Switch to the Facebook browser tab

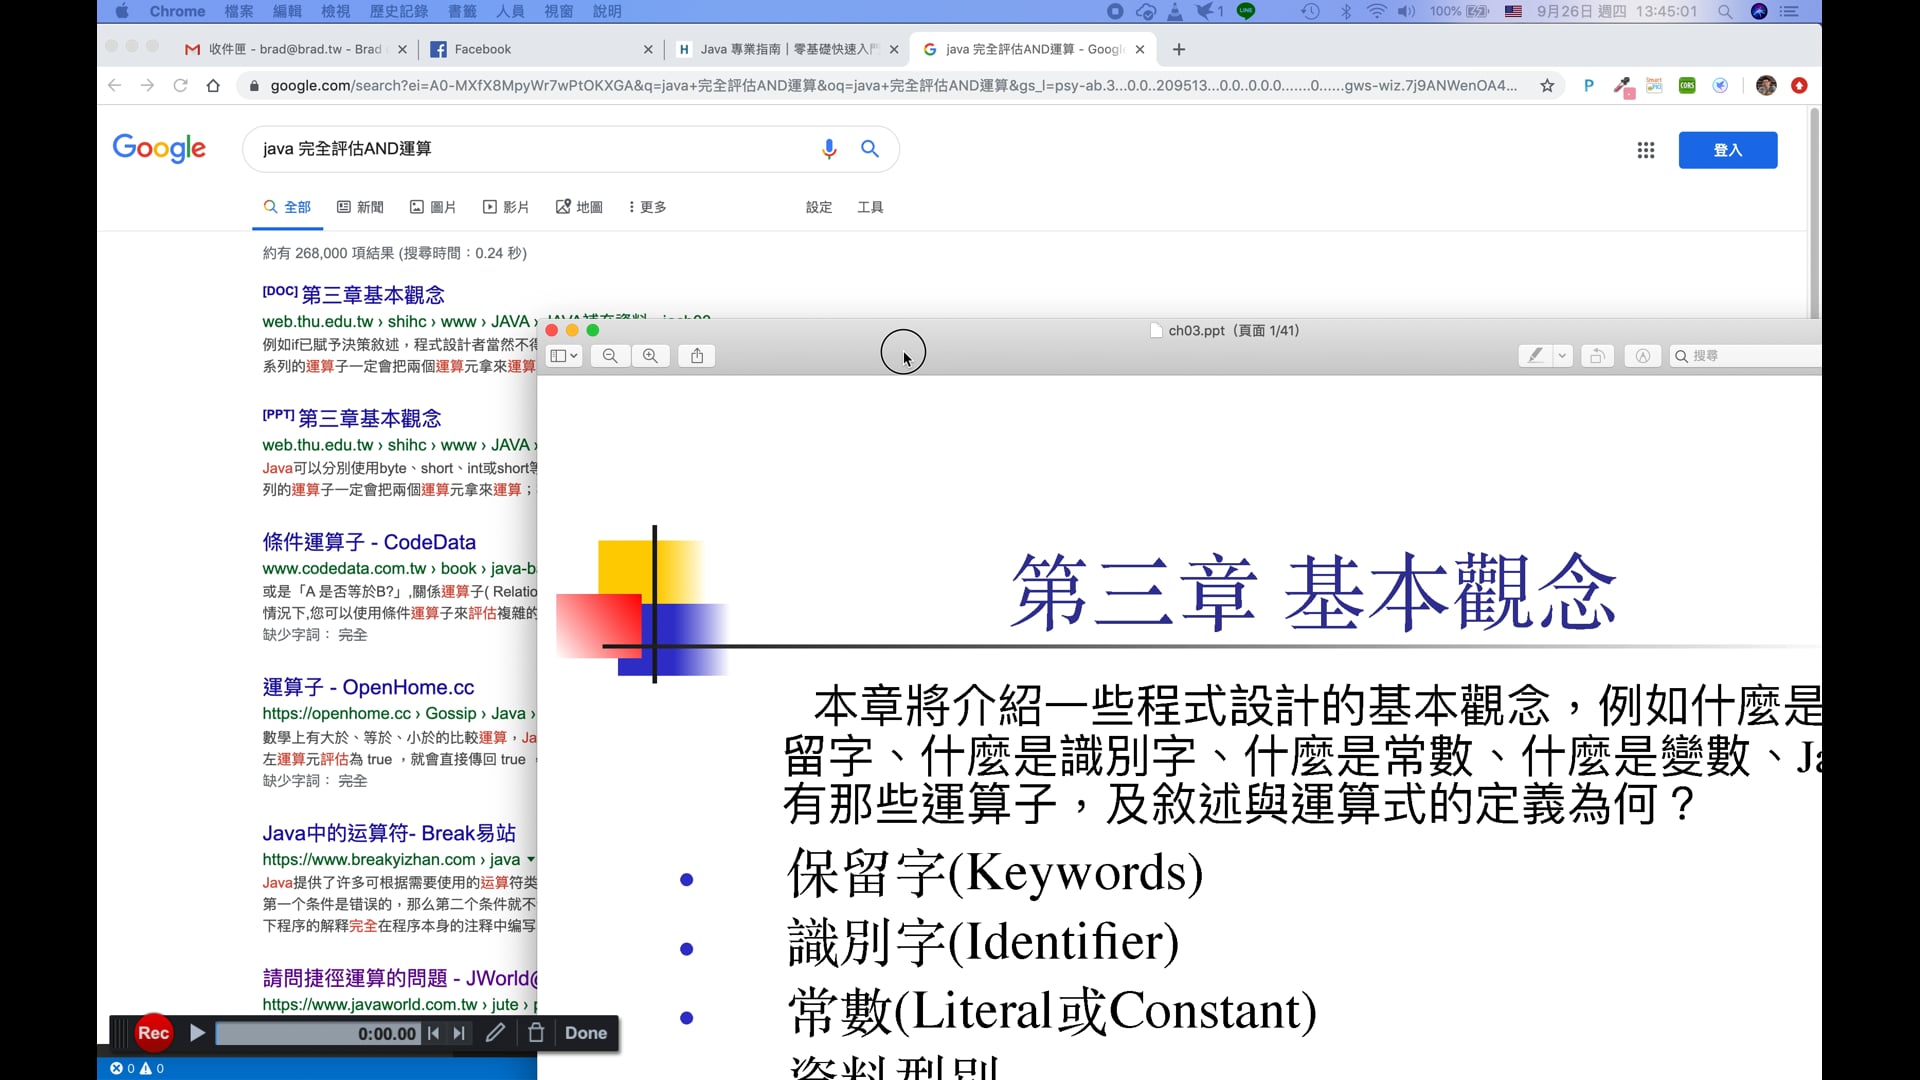pyautogui.click(x=482, y=49)
